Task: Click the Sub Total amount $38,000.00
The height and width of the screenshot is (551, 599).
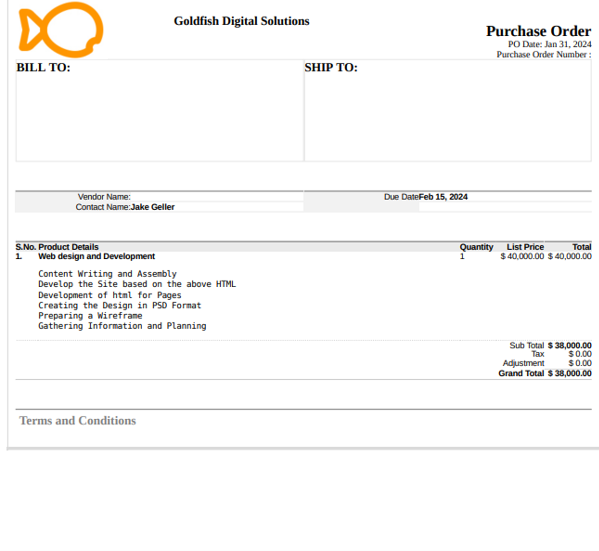Action: click(x=569, y=345)
